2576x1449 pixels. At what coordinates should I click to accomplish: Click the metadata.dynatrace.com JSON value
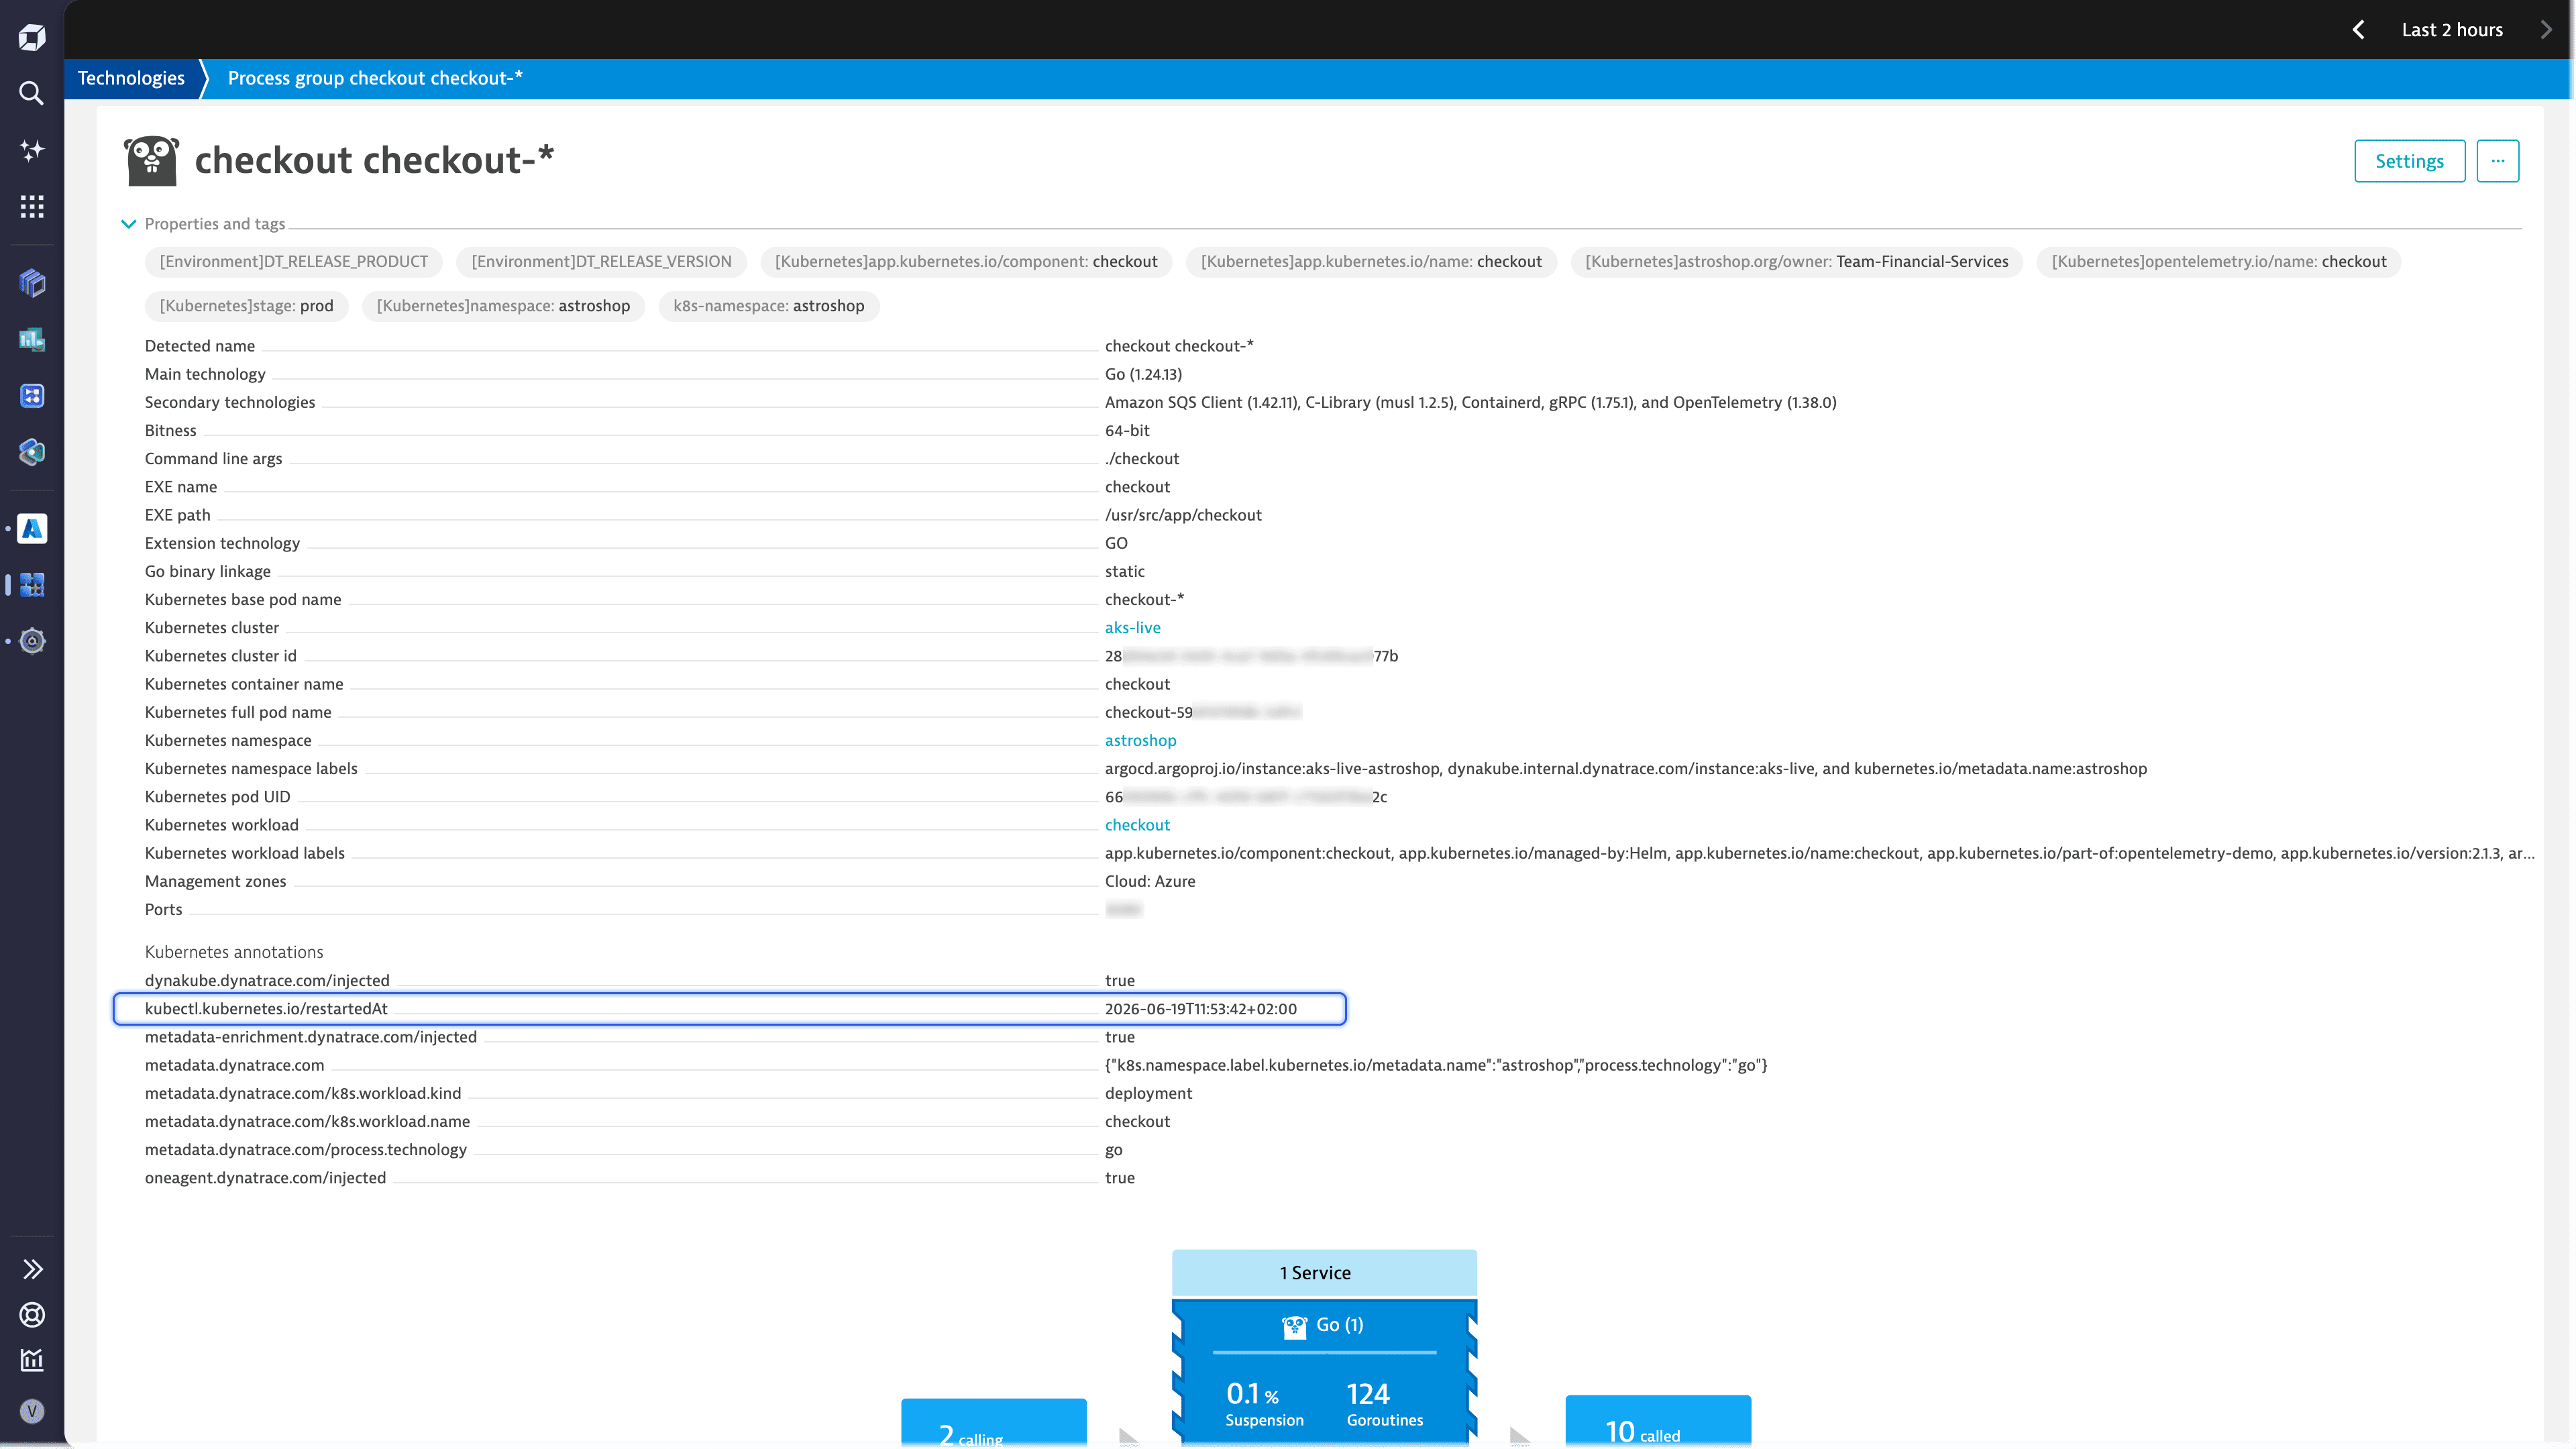click(x=1435, y=1065)
